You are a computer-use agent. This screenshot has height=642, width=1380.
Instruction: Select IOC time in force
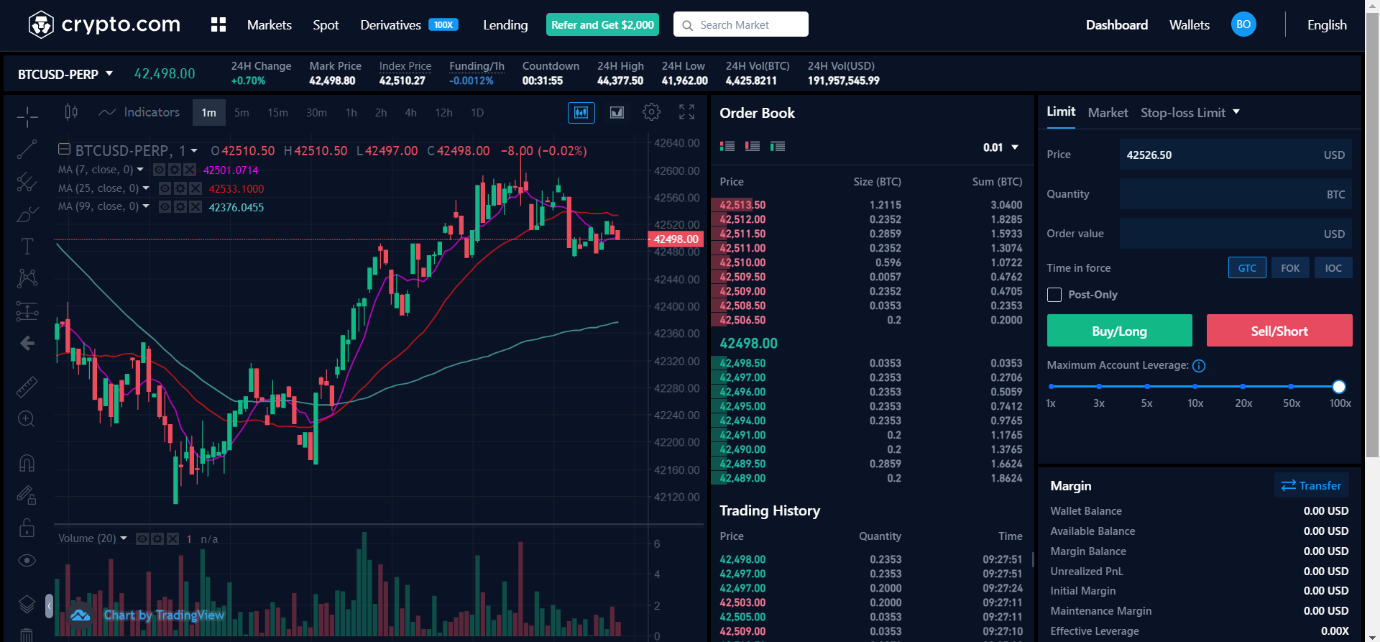tap(1333, 268)
